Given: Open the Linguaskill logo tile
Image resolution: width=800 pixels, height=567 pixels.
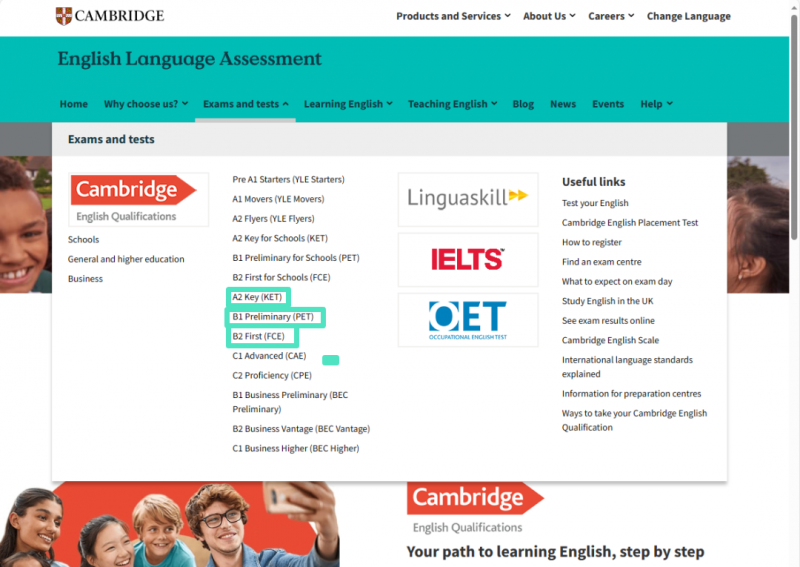Looking at the screenshot, I should point(468,200).
